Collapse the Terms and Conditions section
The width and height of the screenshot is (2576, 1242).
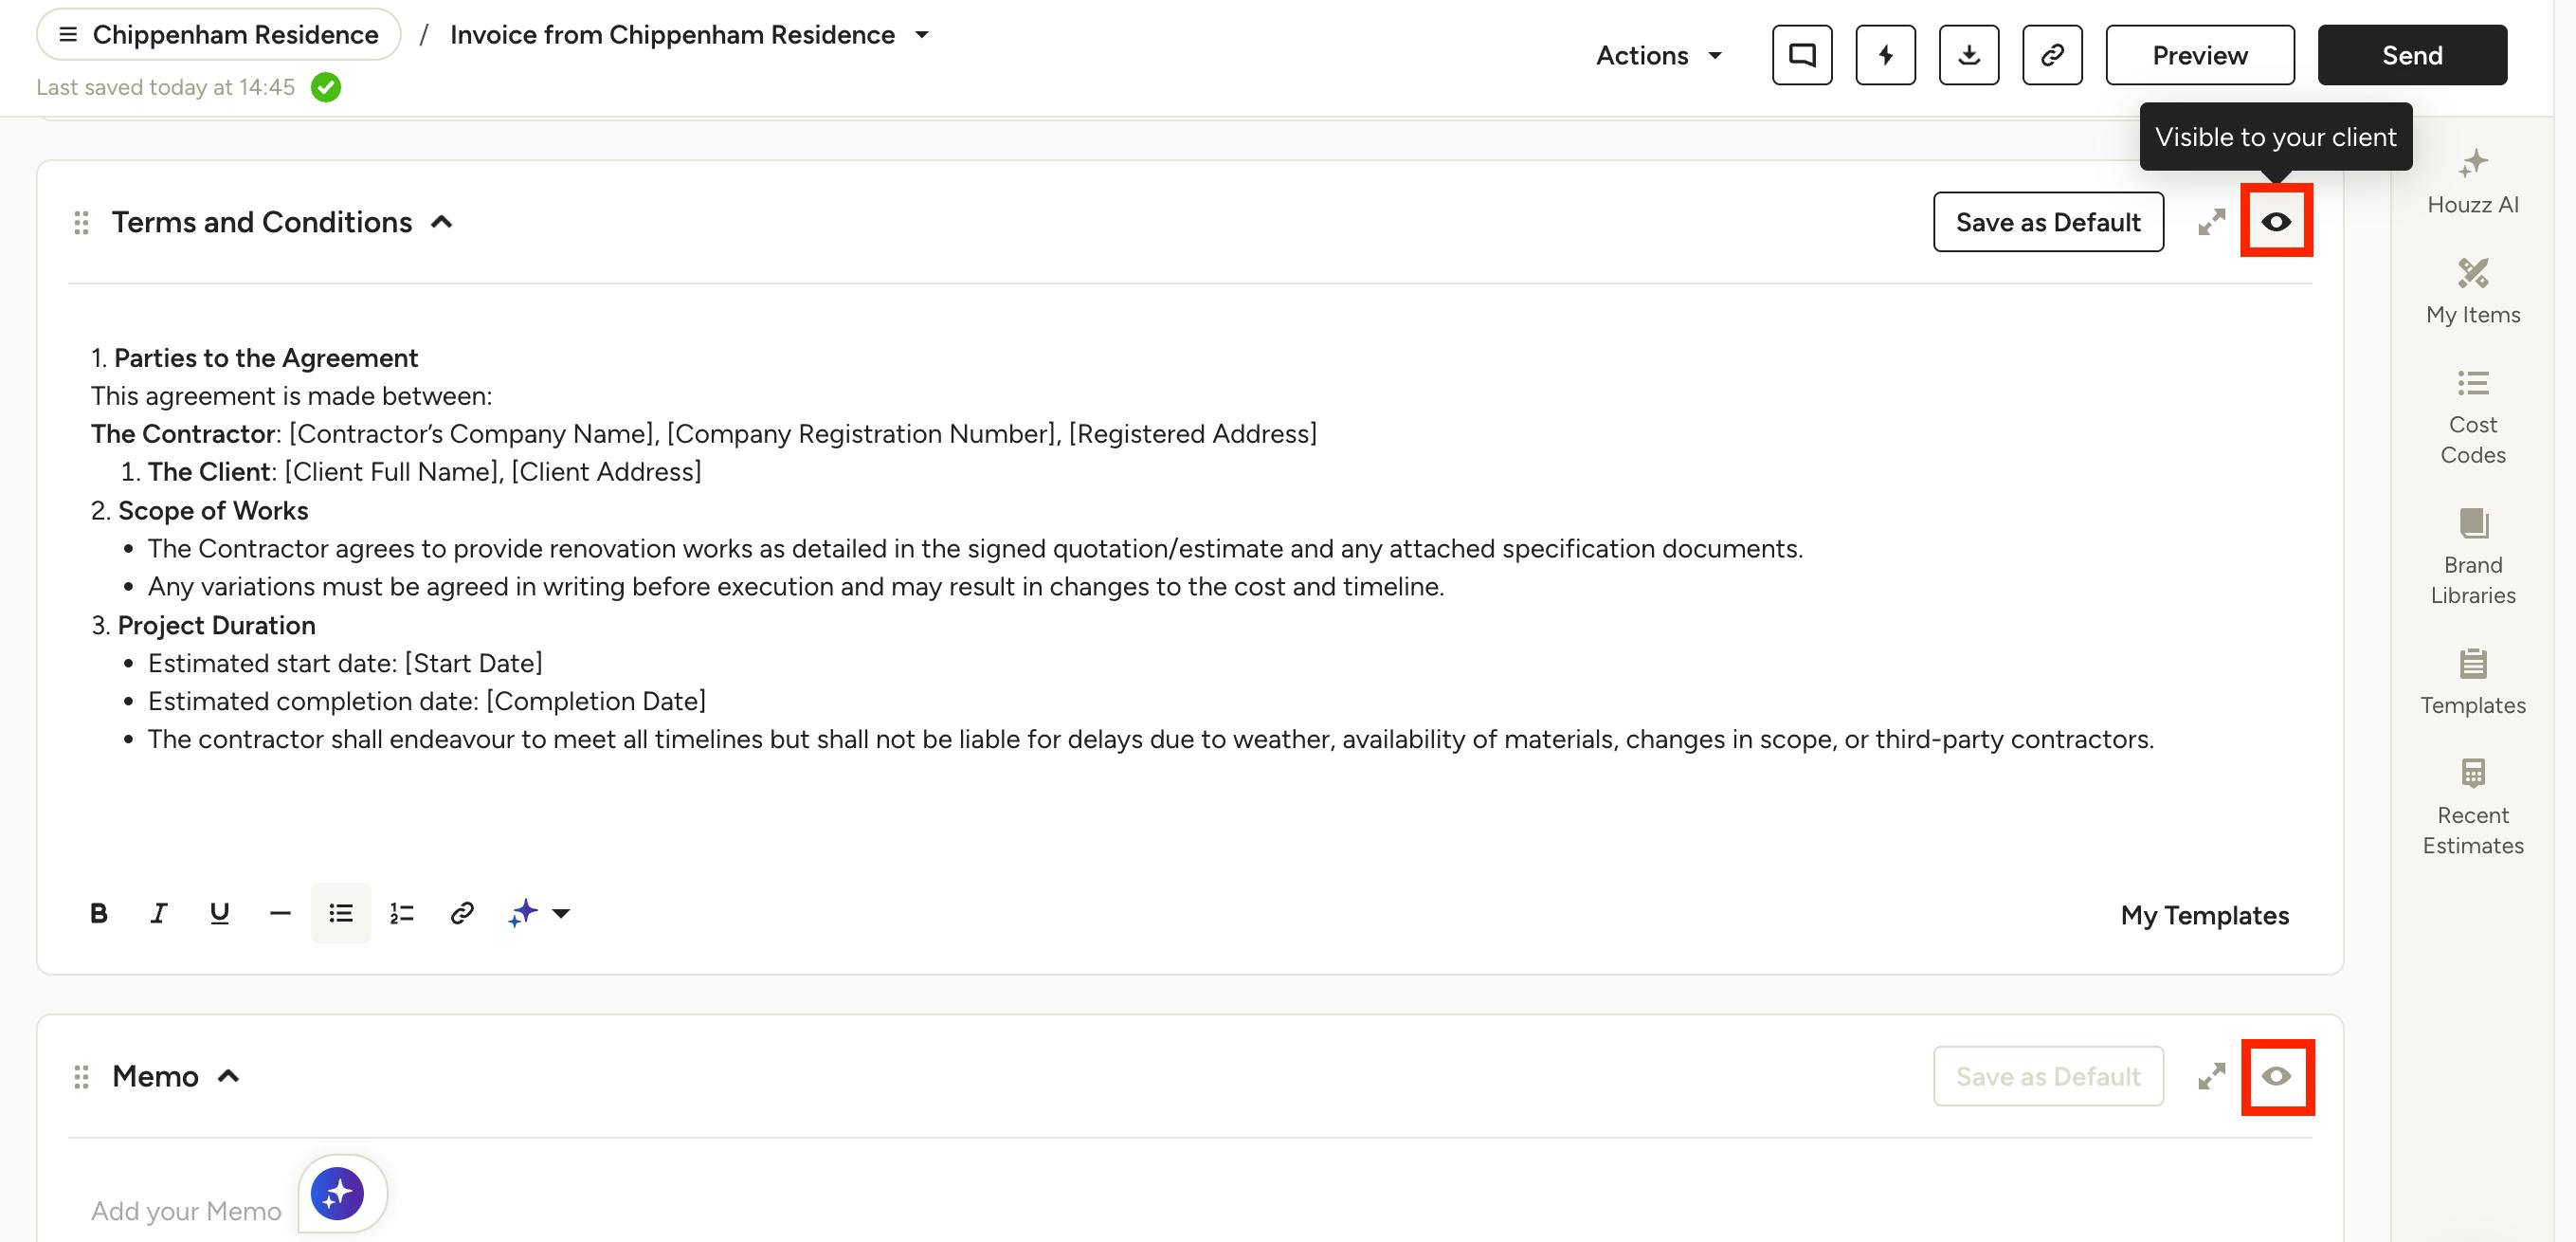pos(441,222)
